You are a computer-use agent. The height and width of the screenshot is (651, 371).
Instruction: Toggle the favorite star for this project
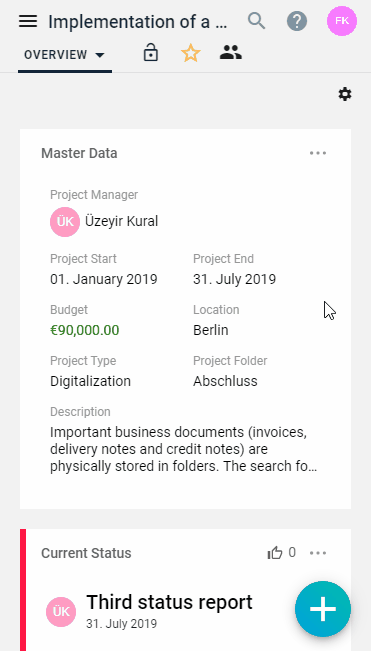(190, 54)
